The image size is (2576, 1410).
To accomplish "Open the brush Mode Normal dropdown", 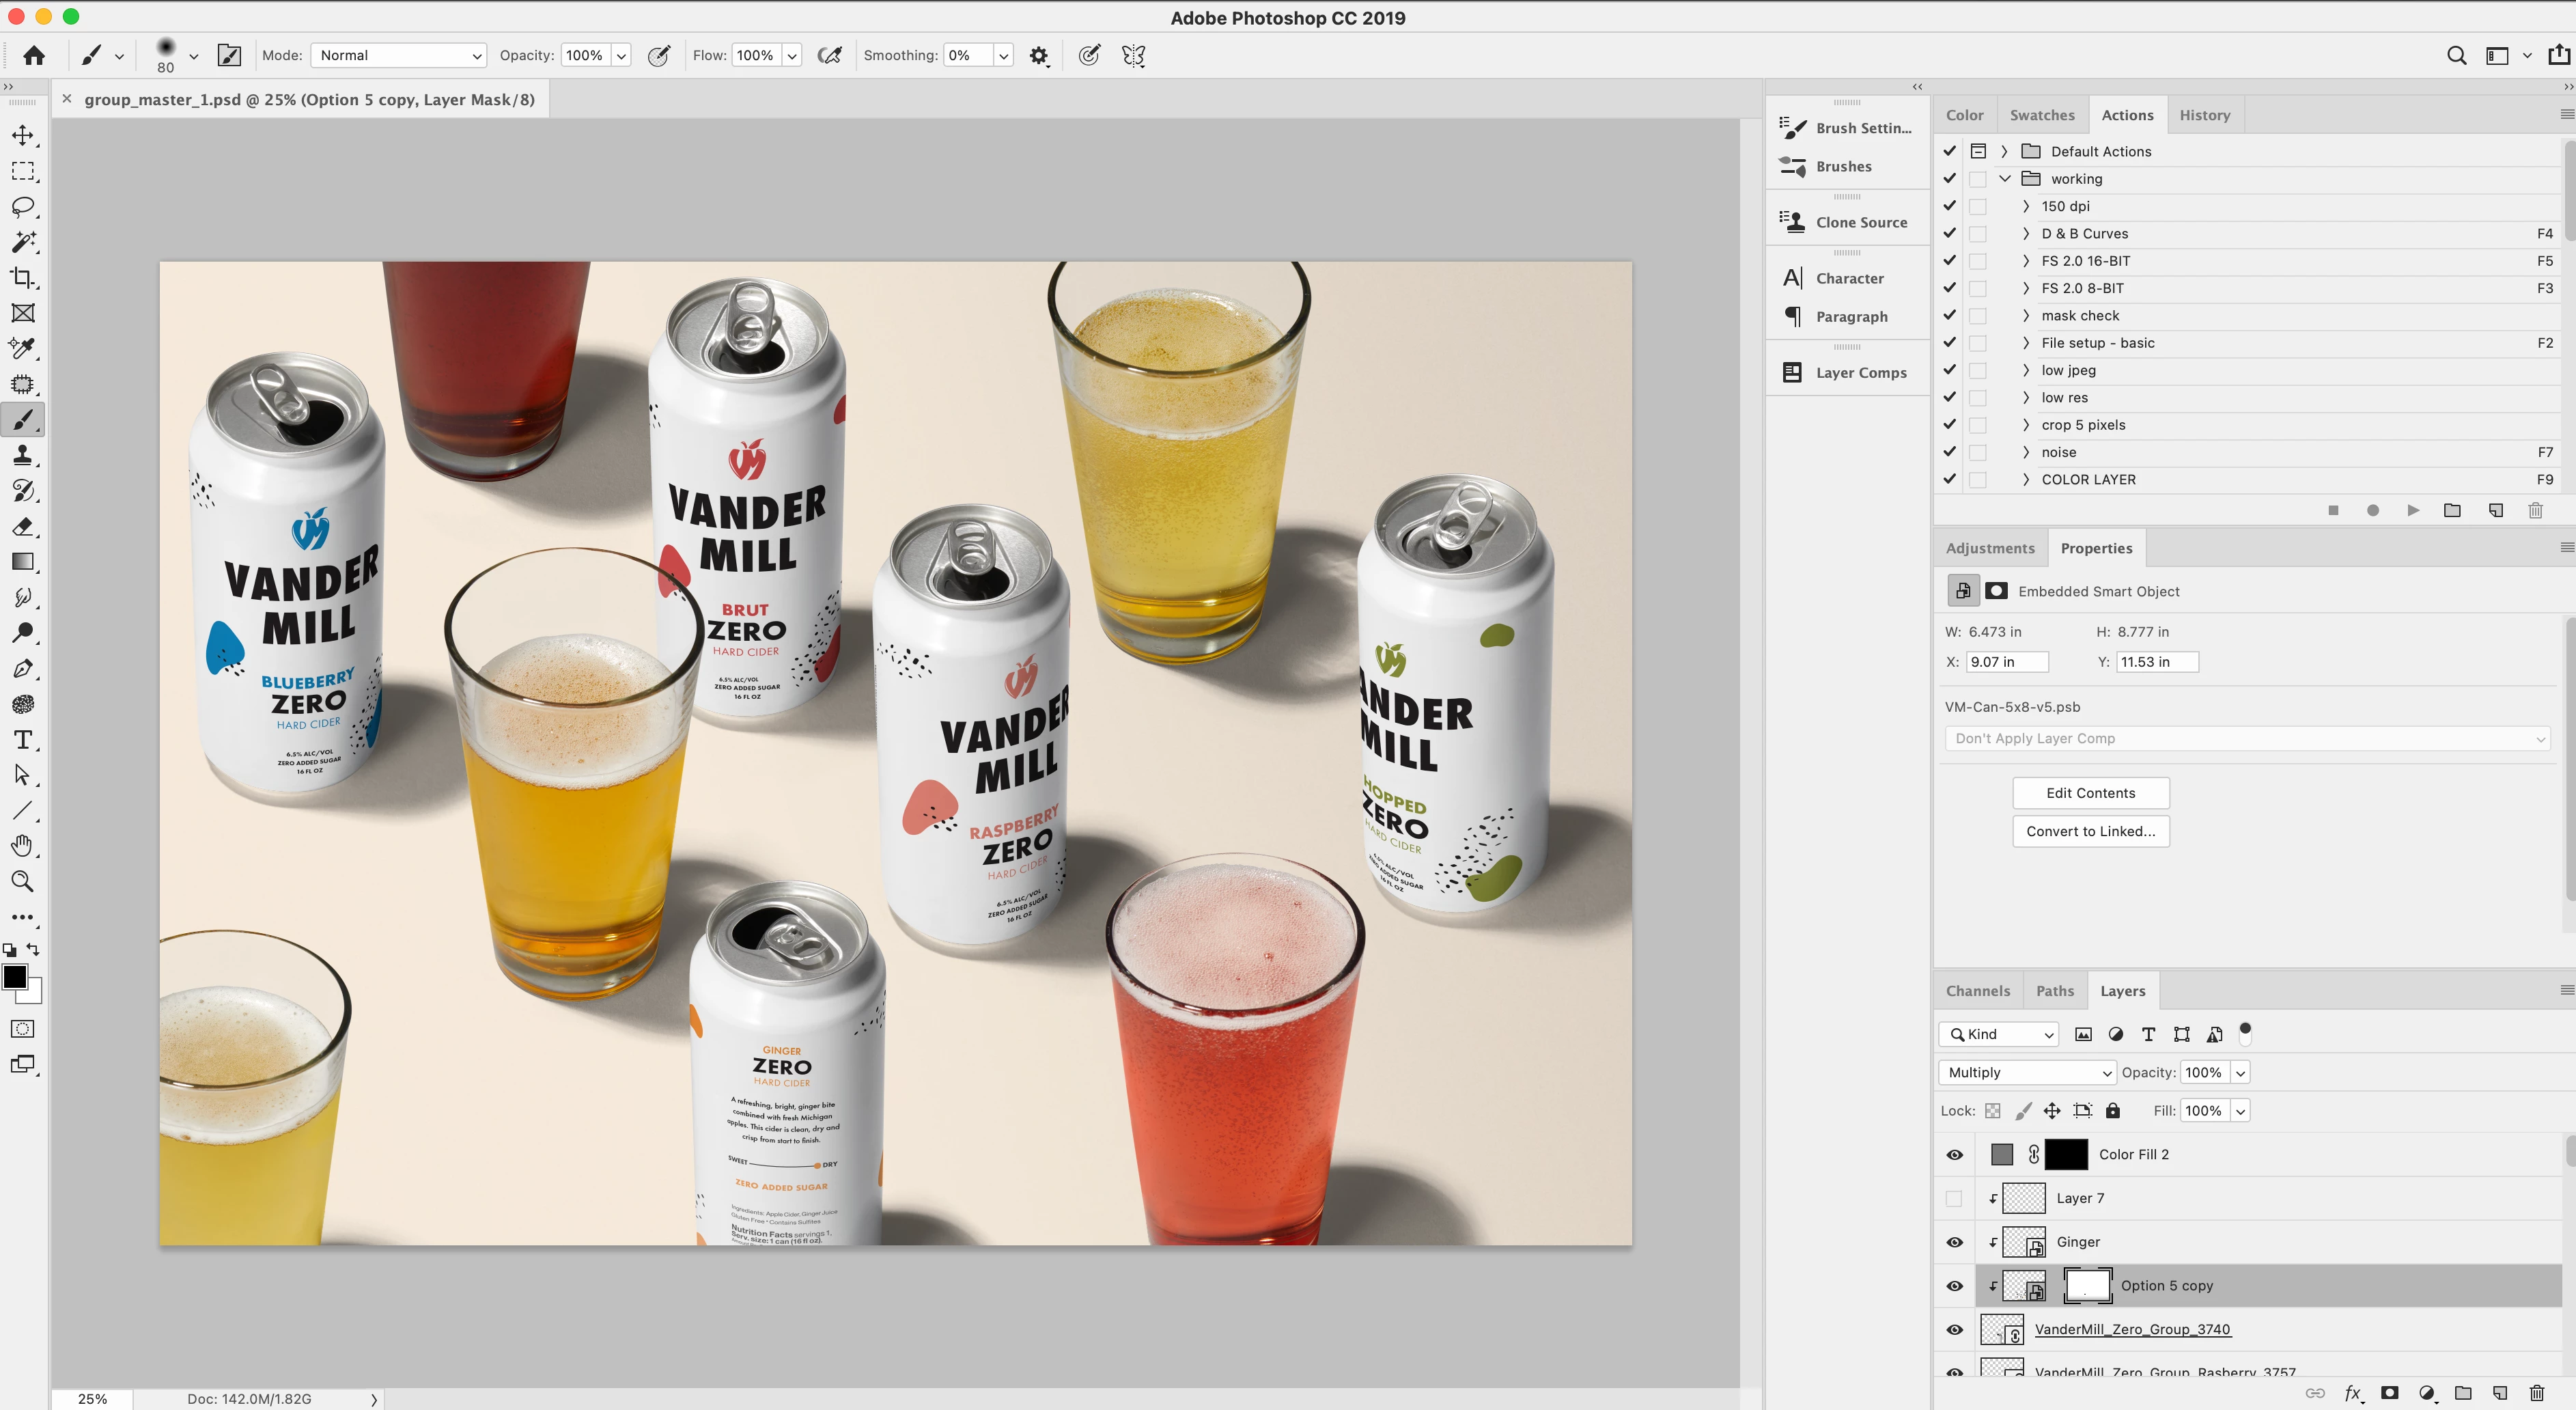I will click(399, 55).
